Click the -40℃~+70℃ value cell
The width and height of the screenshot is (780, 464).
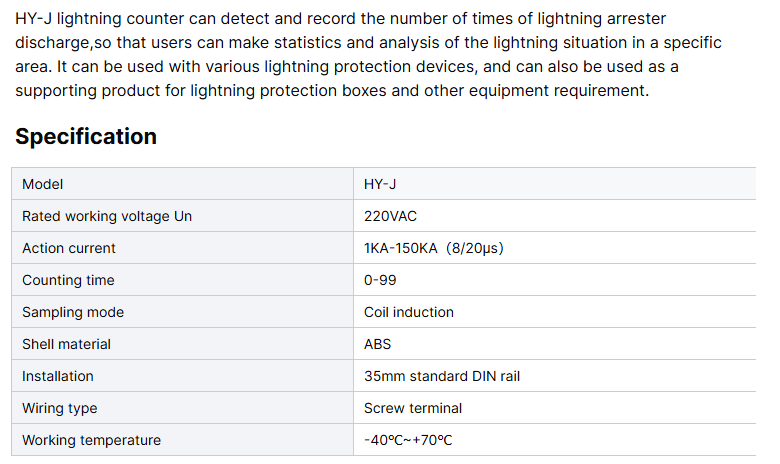[409, 440]
